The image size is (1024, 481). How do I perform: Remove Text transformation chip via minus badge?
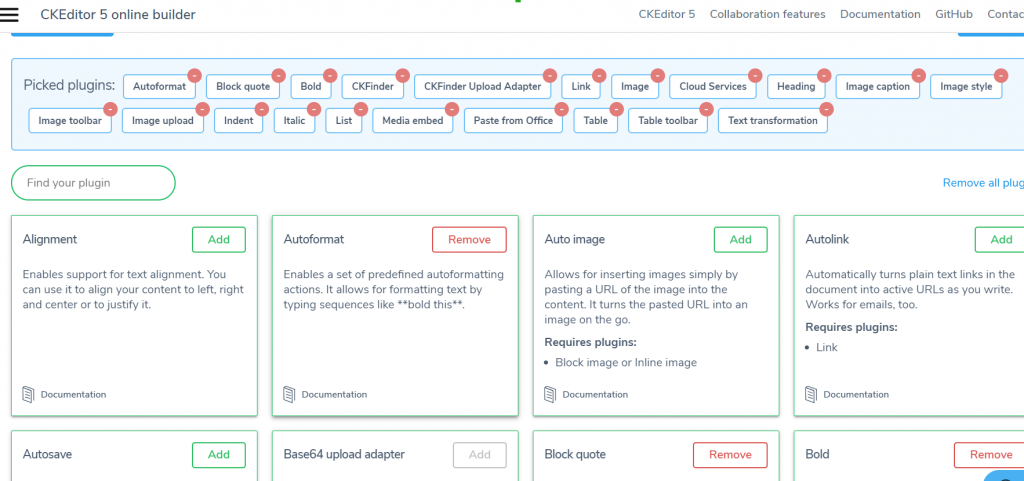(x=827, y=109)
